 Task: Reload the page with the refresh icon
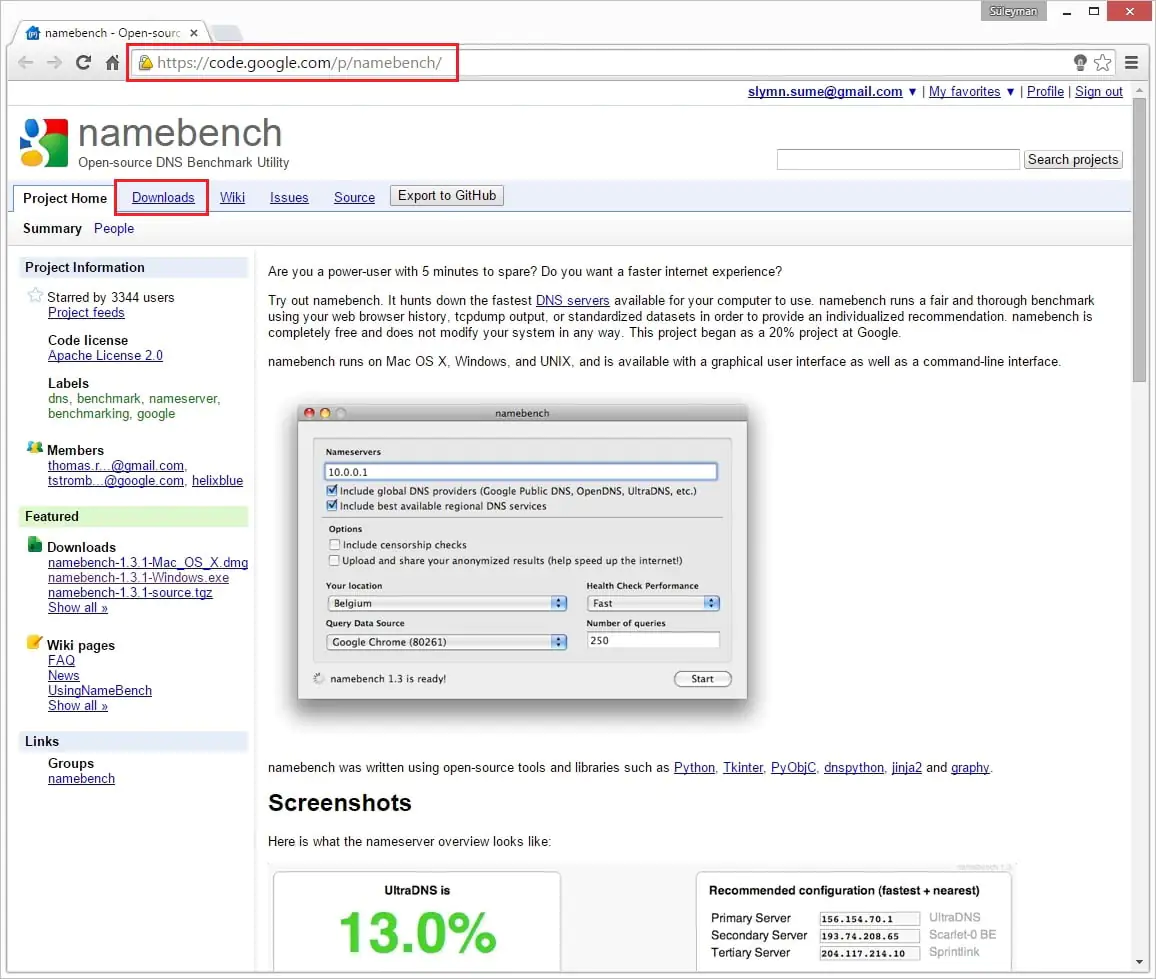pos(84,62)
